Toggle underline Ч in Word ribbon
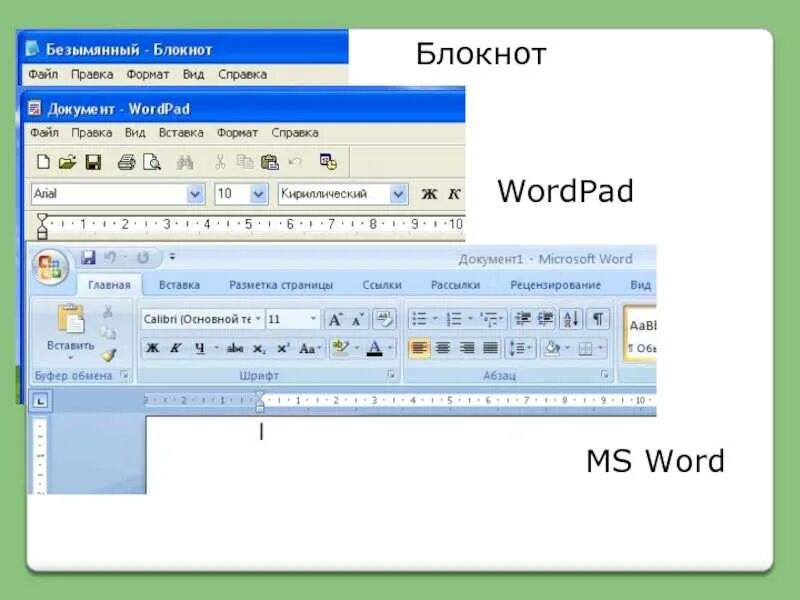Image resolution: width=800 pixels, height=600 pixels. pyautogui.click(x=200, y=348)
